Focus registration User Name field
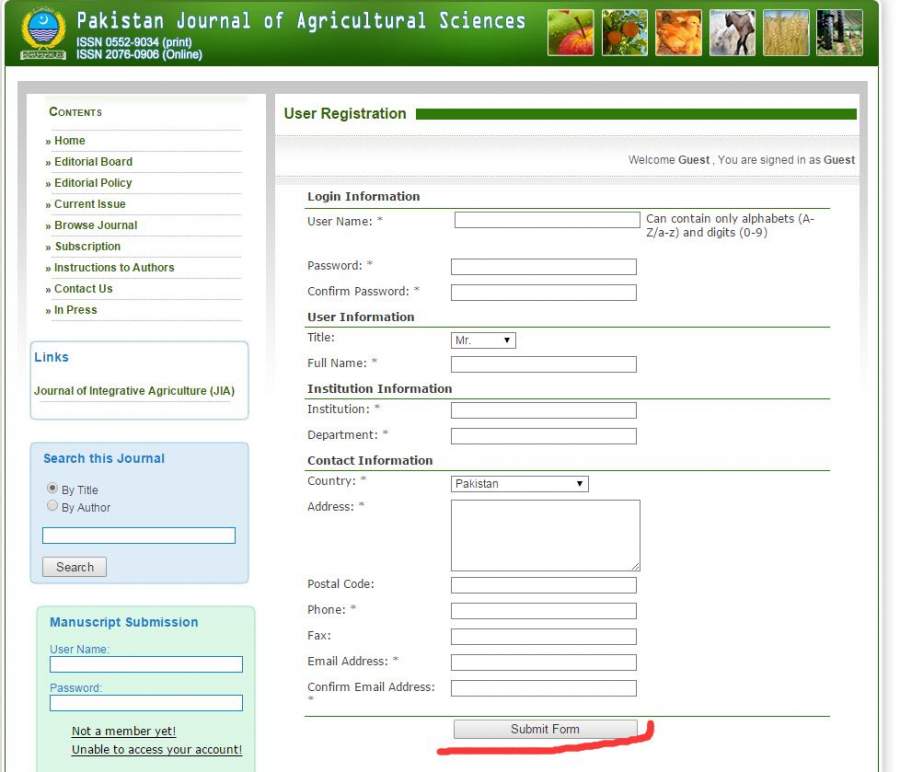900x772 pixels. click(547, 220)
